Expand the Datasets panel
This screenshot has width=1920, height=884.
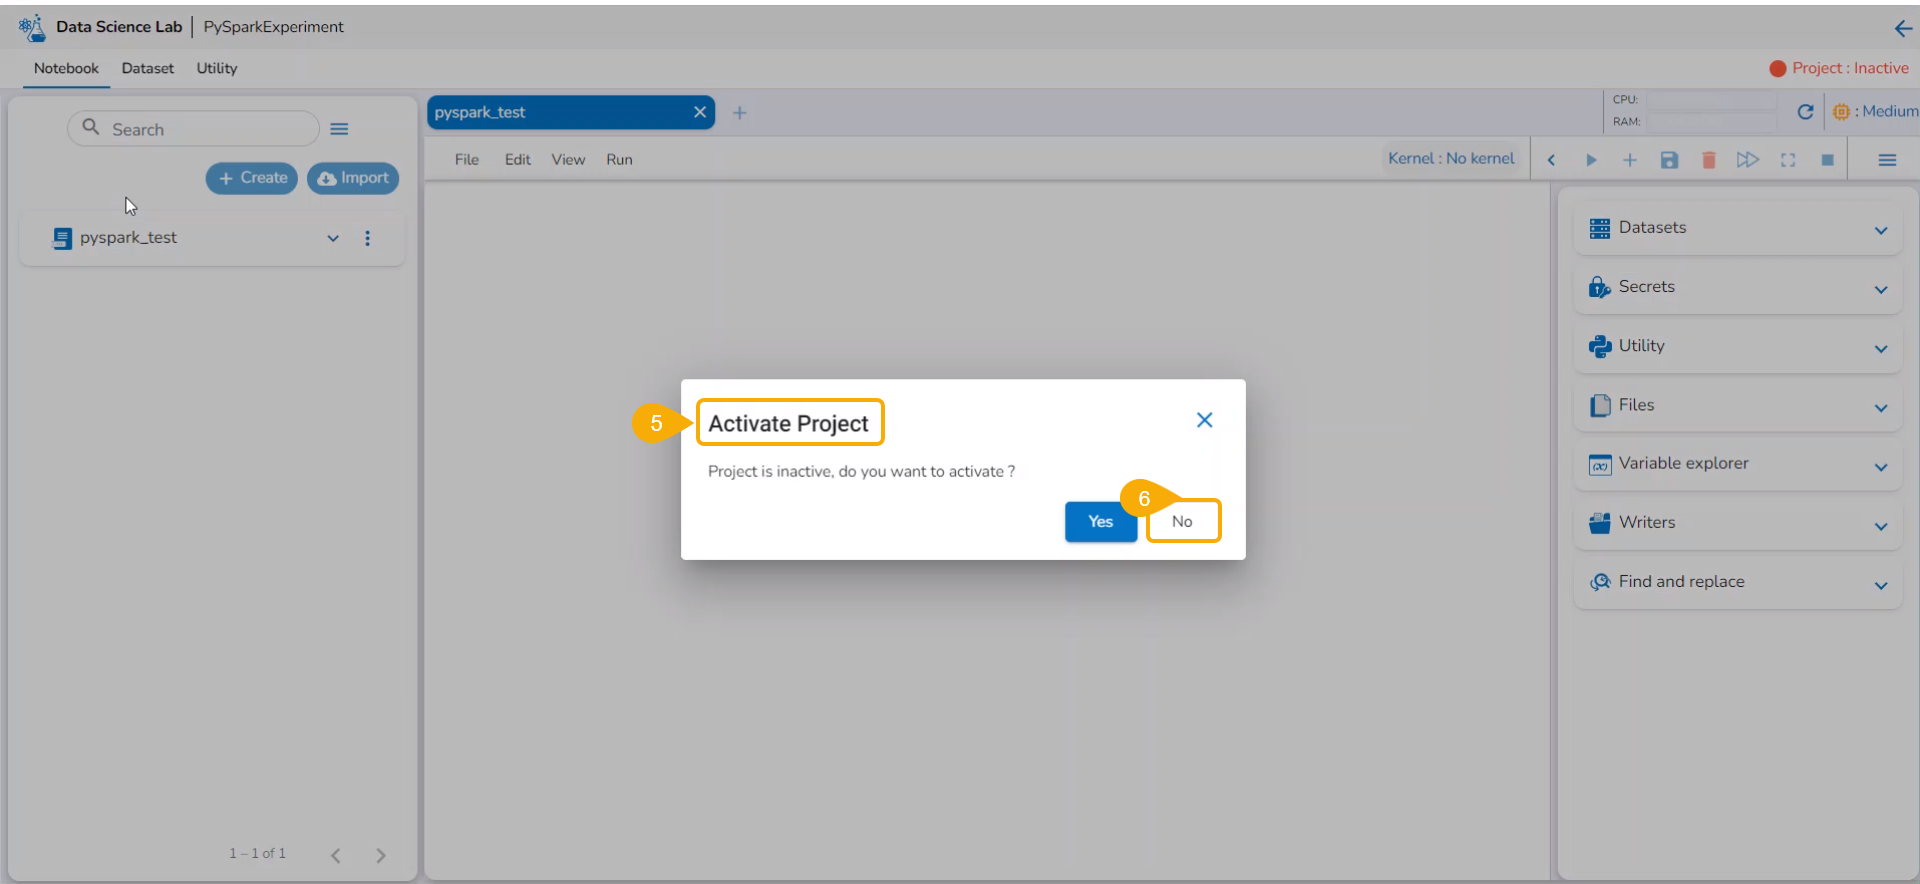1881,230
